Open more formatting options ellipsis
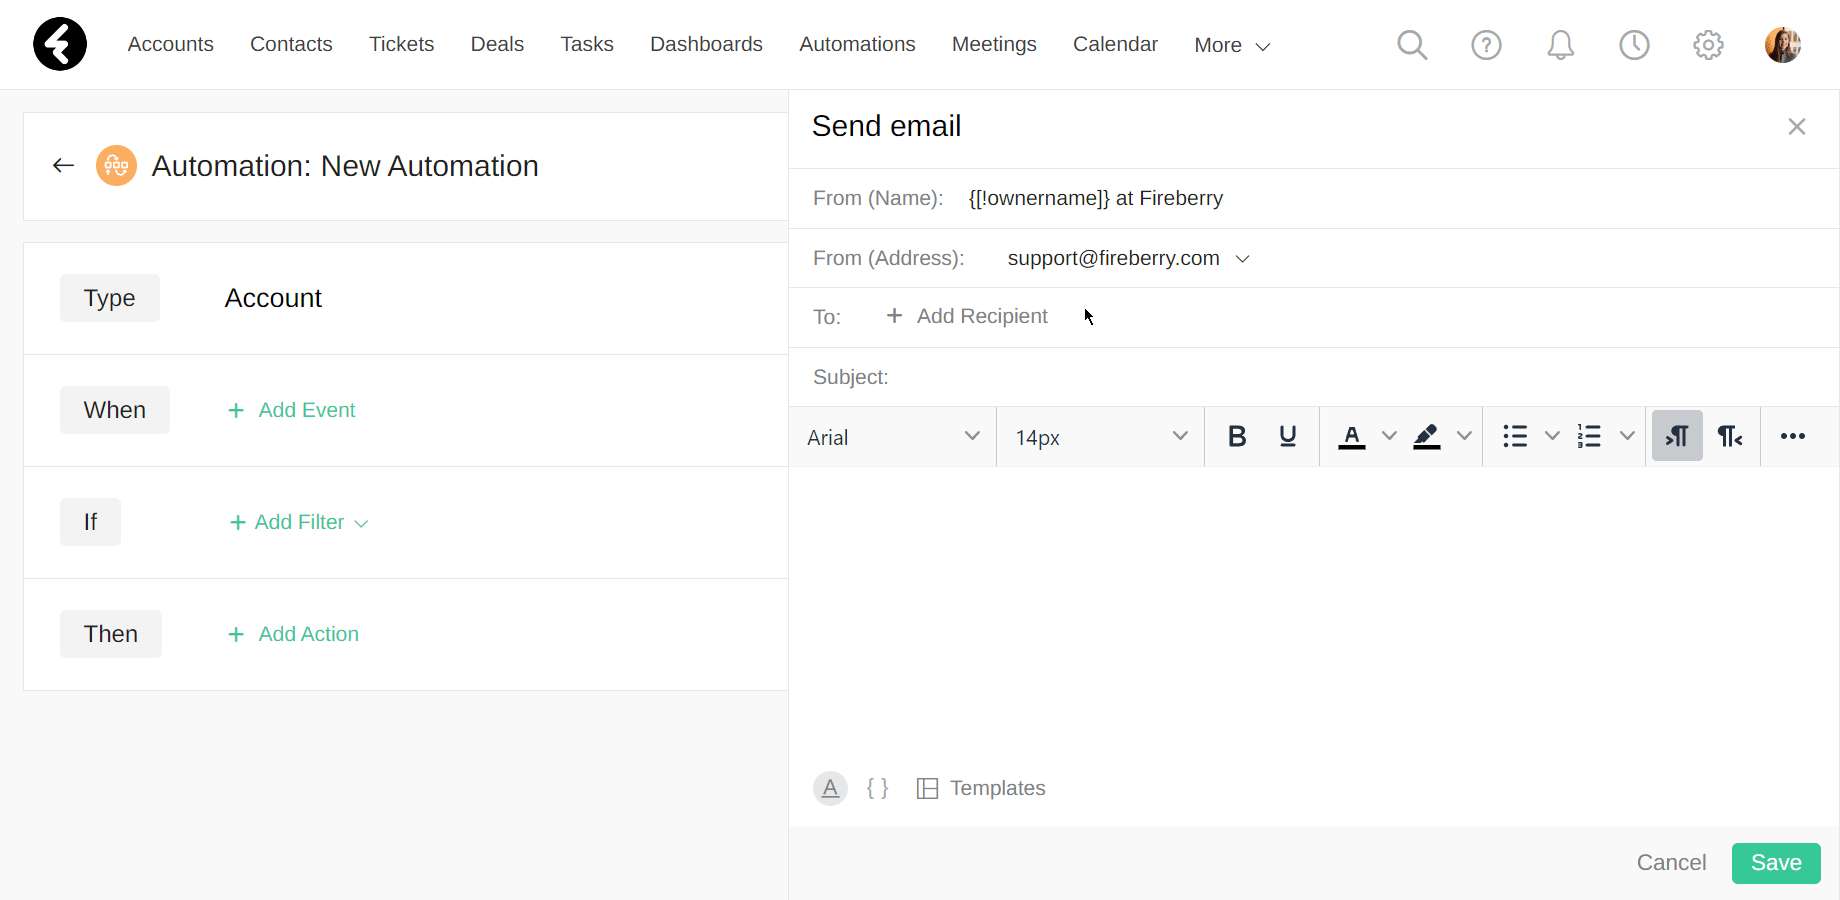Image resolution: width=1840 pixels, height=900 pixels. pos(1793,436)
